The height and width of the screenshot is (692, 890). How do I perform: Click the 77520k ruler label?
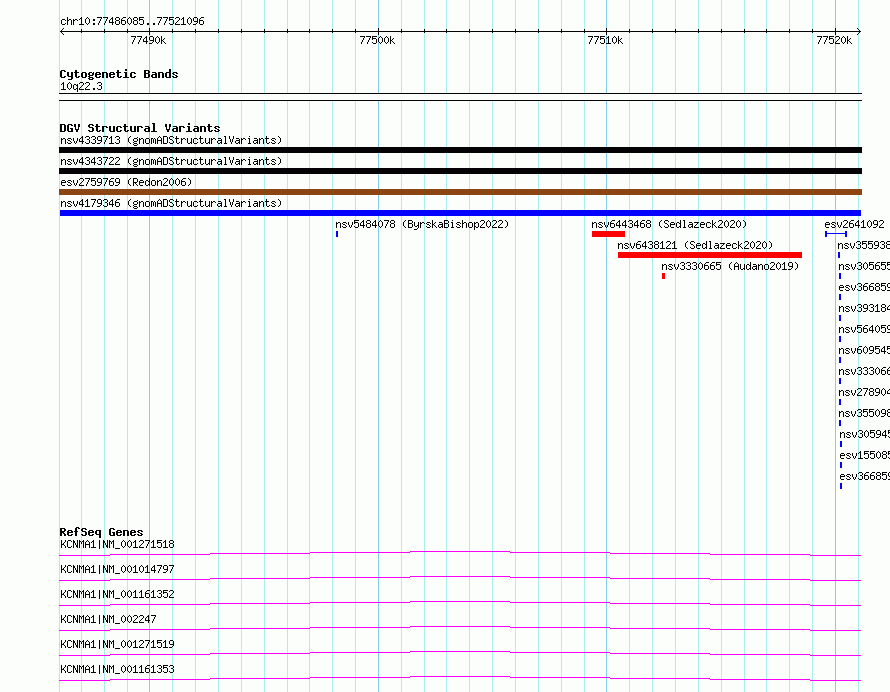pyautogui.click(x=834, y=40)
